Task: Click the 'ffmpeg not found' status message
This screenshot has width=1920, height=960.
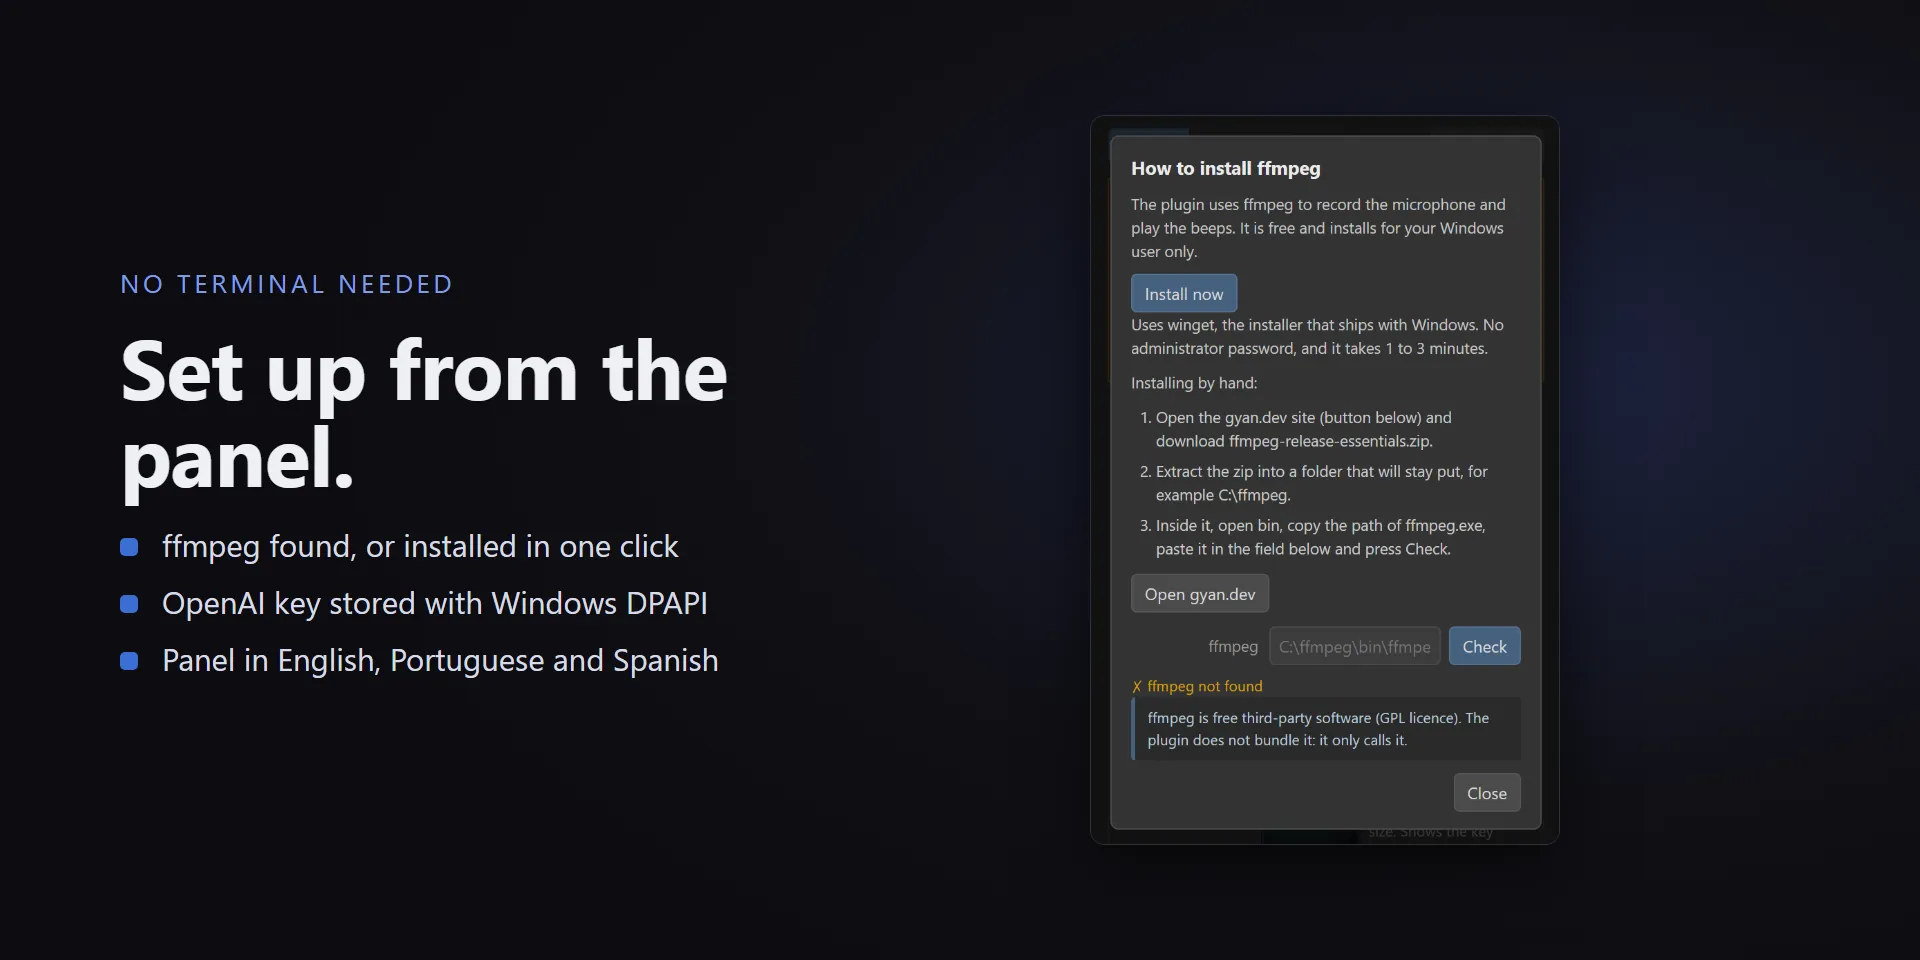Action: 1197,686
